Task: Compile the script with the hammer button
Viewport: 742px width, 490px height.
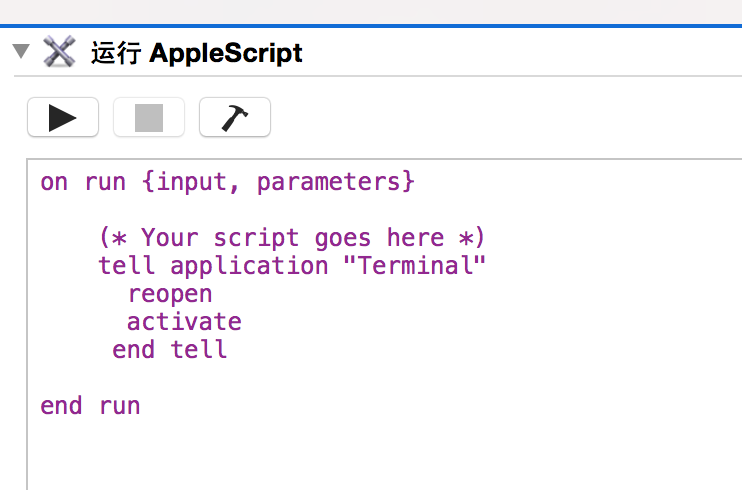Action: tap(234, 118)
